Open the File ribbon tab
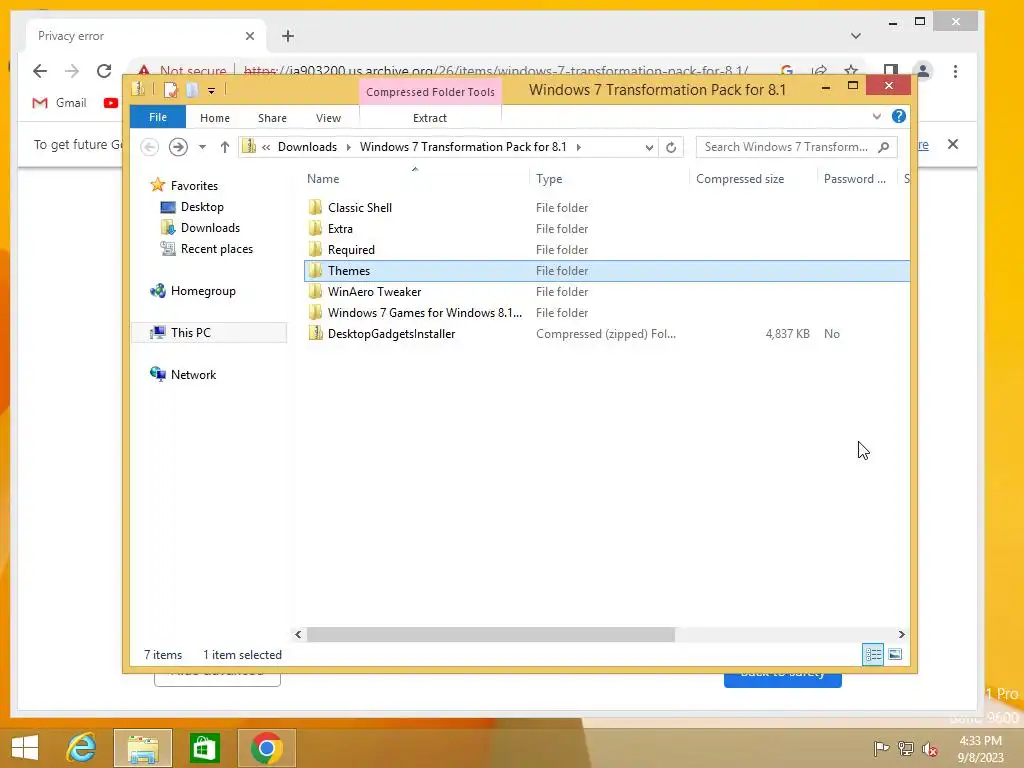 (x=157, y=117)
